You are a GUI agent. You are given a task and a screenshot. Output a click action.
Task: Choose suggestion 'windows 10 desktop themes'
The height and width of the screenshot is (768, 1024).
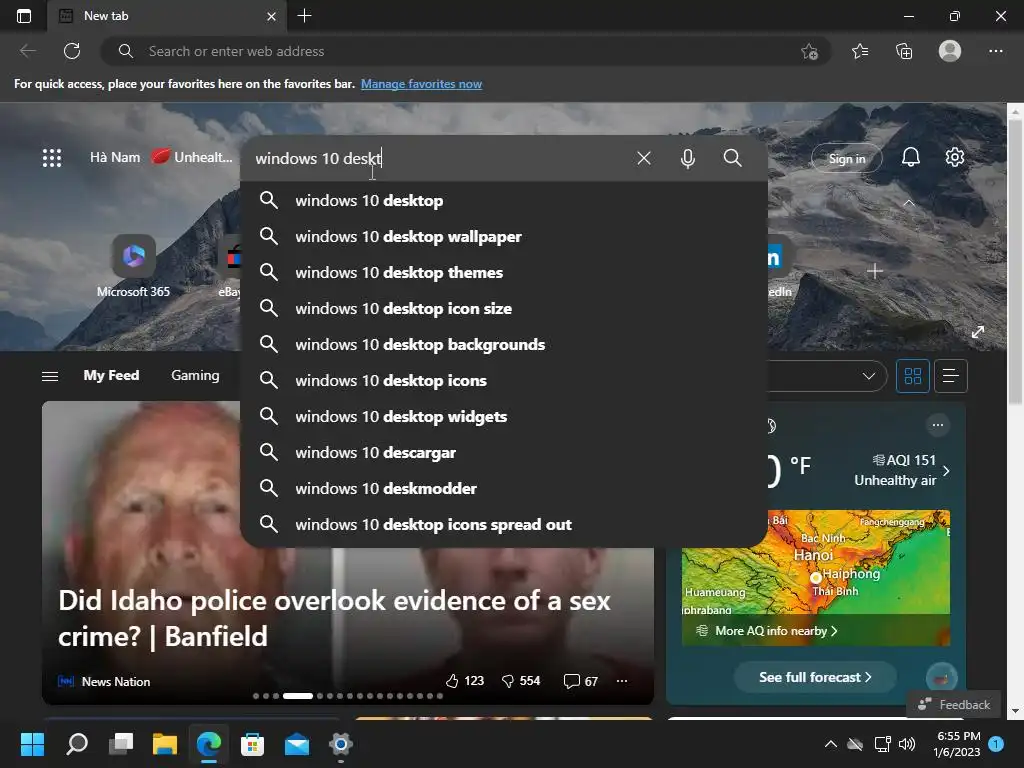coord(504,272)
